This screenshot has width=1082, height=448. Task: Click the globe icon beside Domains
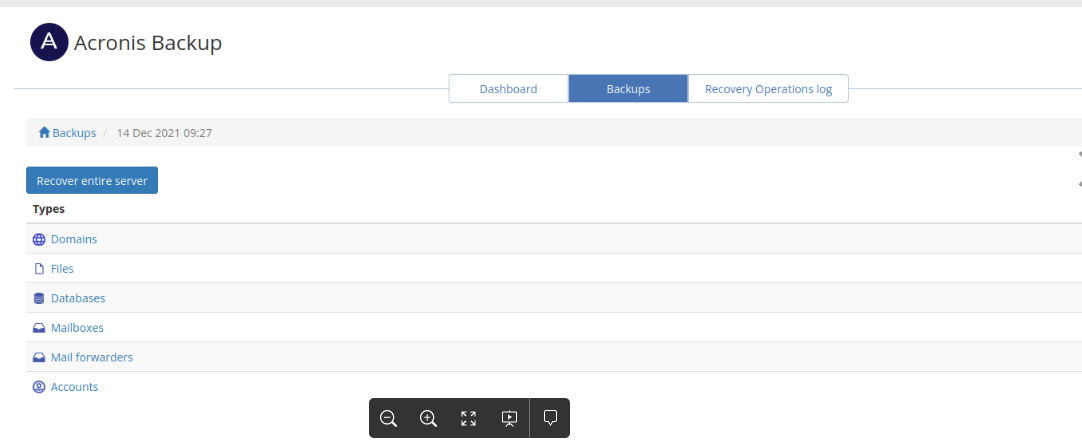pos(39,240)
